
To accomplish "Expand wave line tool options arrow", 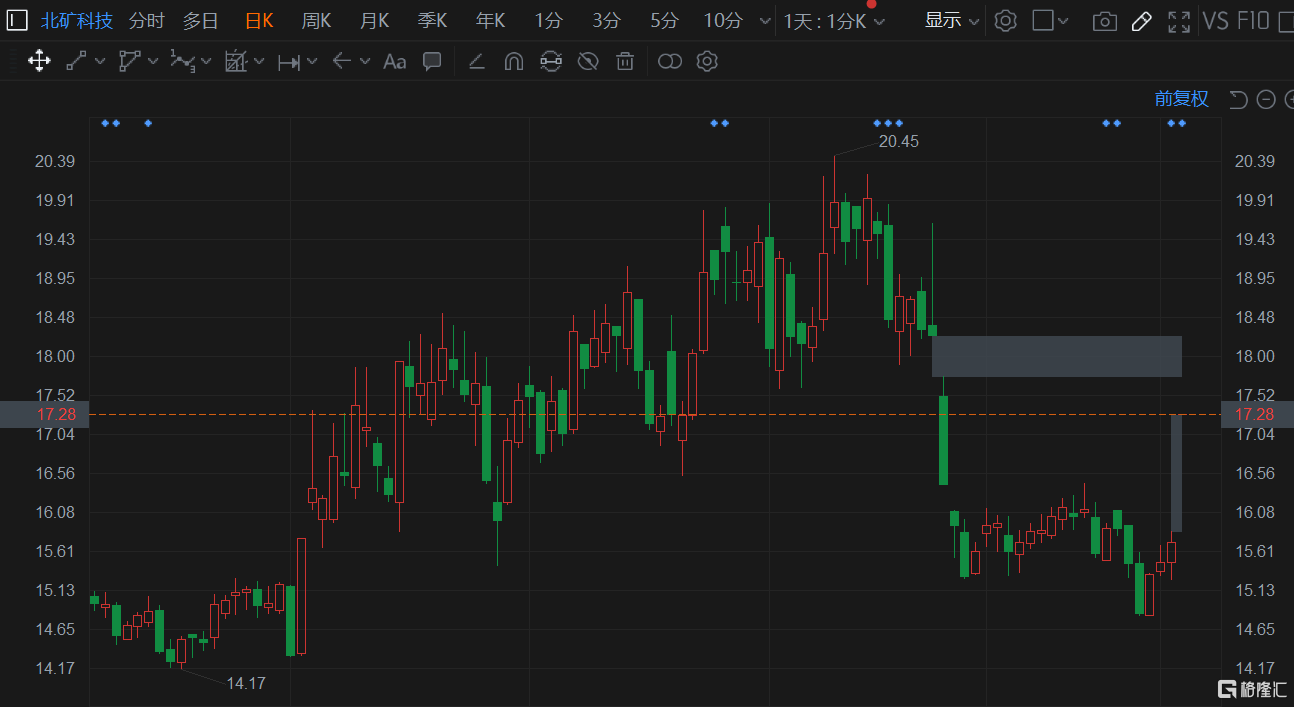I will tap(206, 62).
